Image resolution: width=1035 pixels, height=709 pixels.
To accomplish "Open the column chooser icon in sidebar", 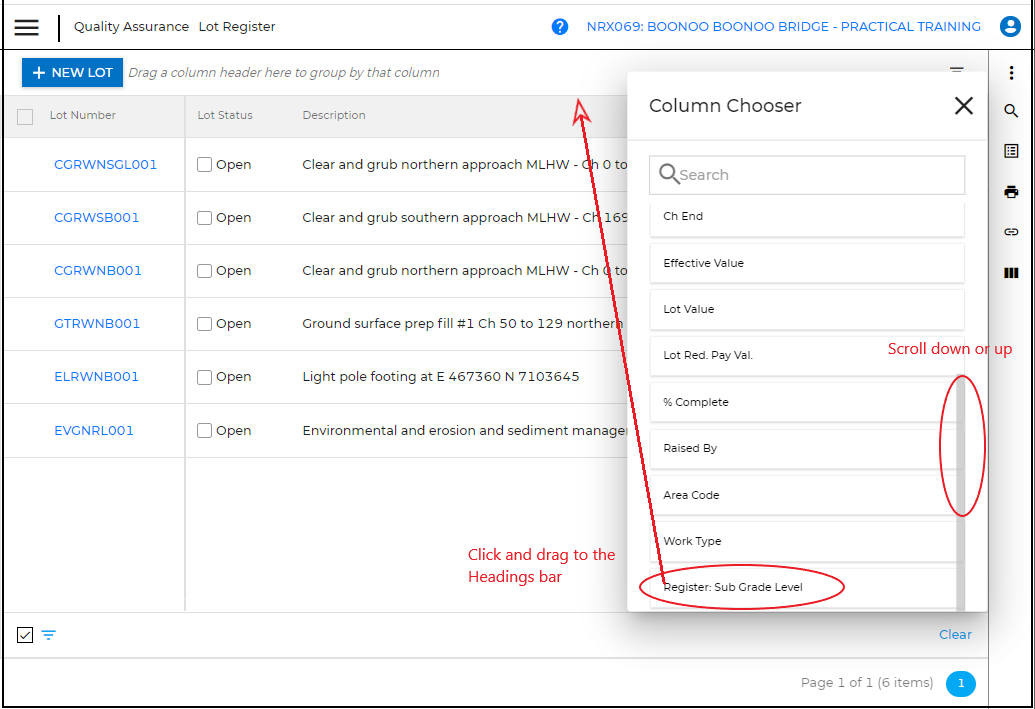I will 1011,272.
